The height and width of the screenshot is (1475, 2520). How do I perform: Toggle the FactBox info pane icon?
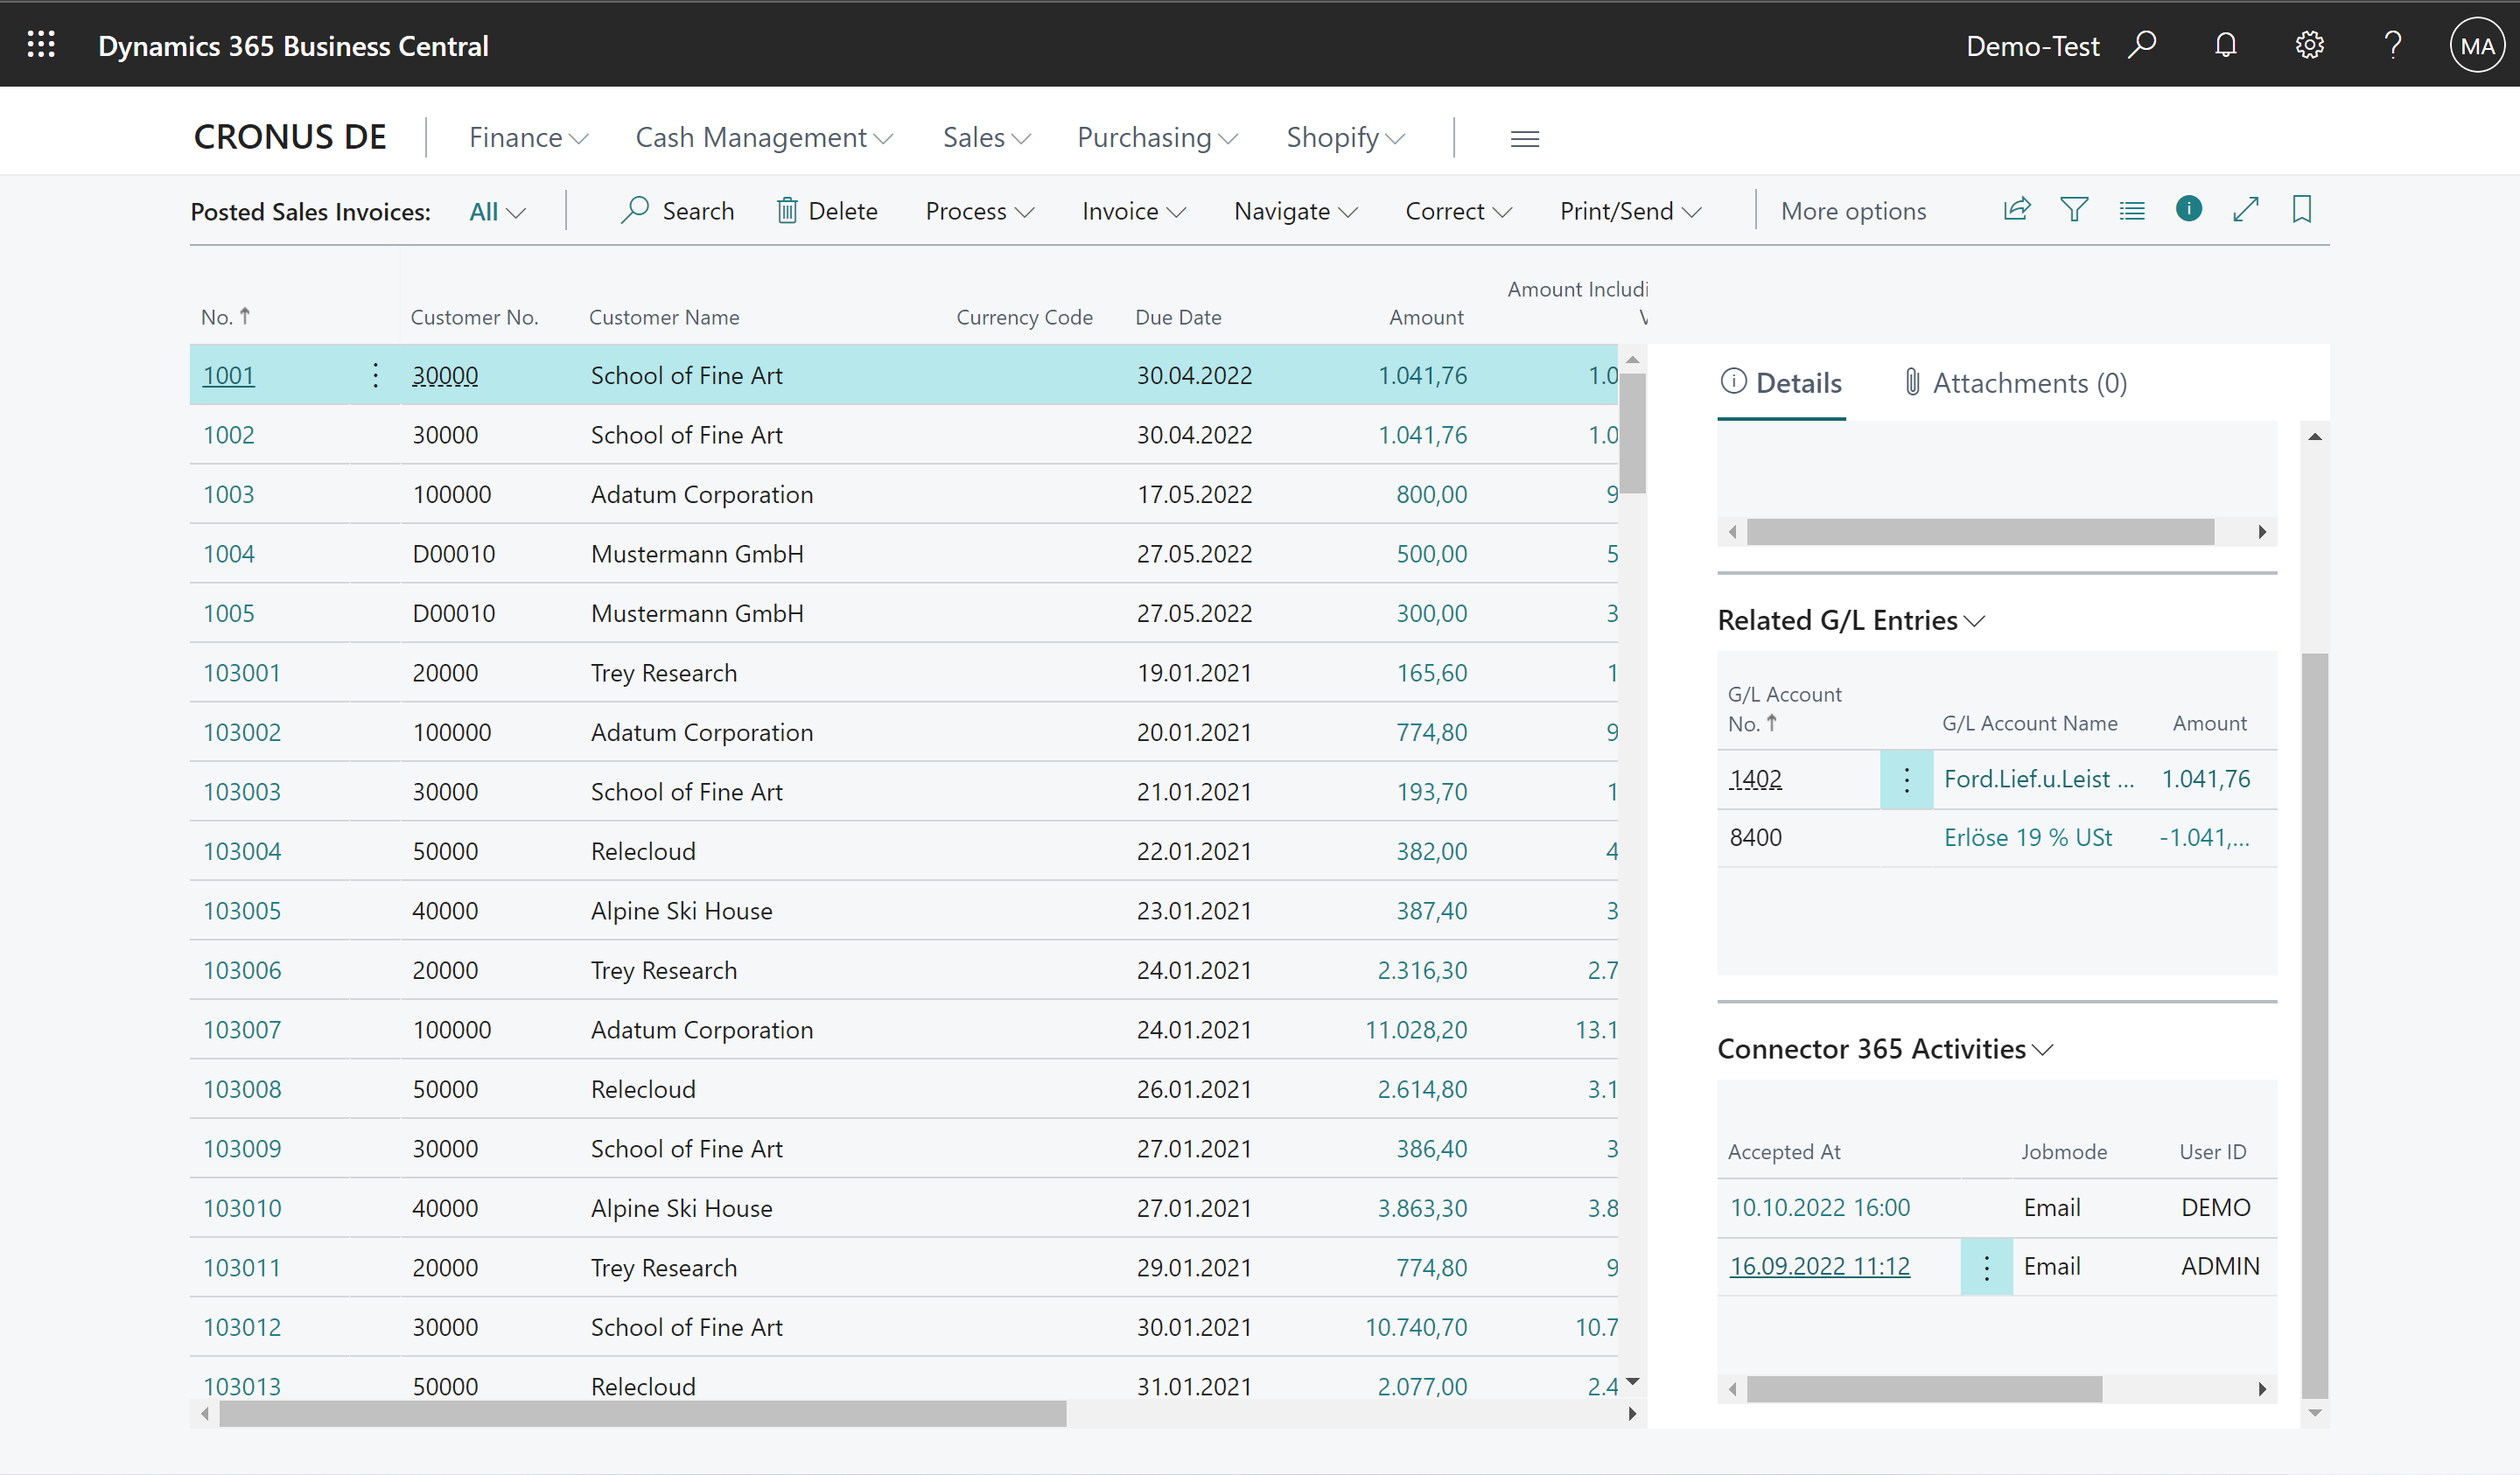(2188, 208)
